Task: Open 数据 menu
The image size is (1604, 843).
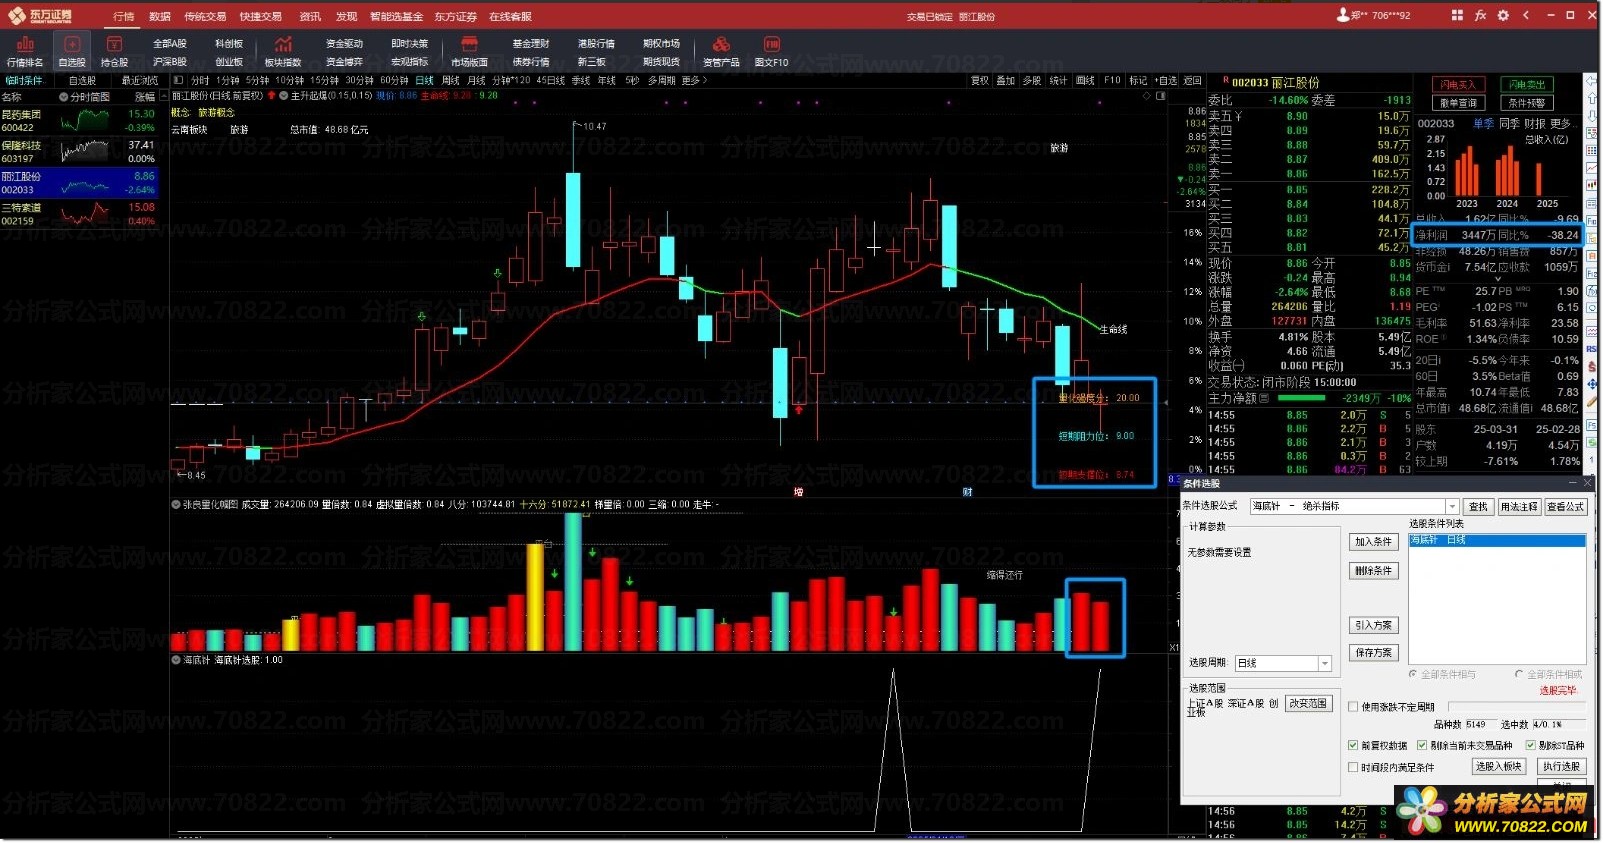Action: click(x=160, y=16)
